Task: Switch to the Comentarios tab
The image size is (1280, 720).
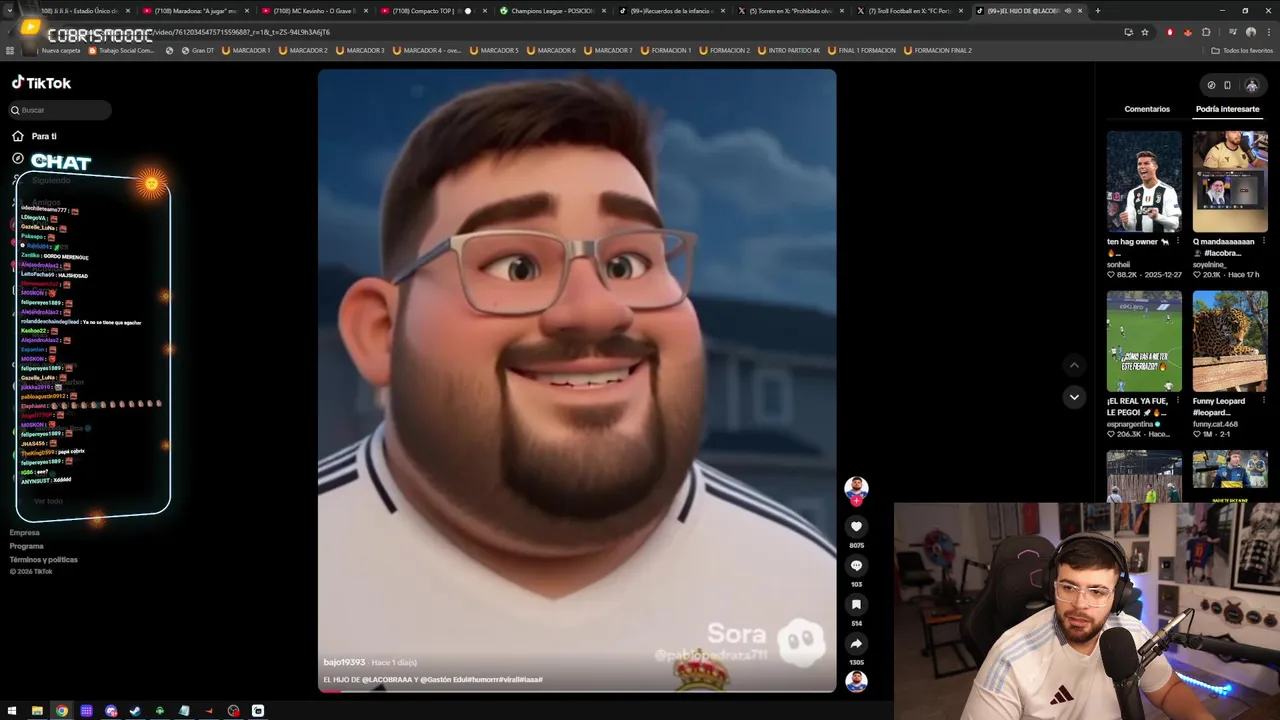Action: [1147, 109]
